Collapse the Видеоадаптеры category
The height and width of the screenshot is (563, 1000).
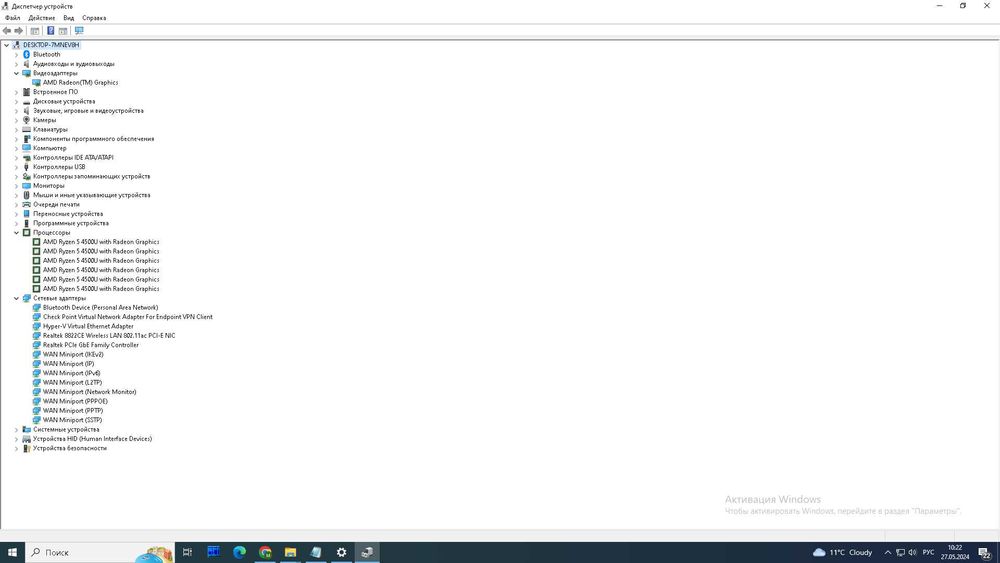coord(17,73)
